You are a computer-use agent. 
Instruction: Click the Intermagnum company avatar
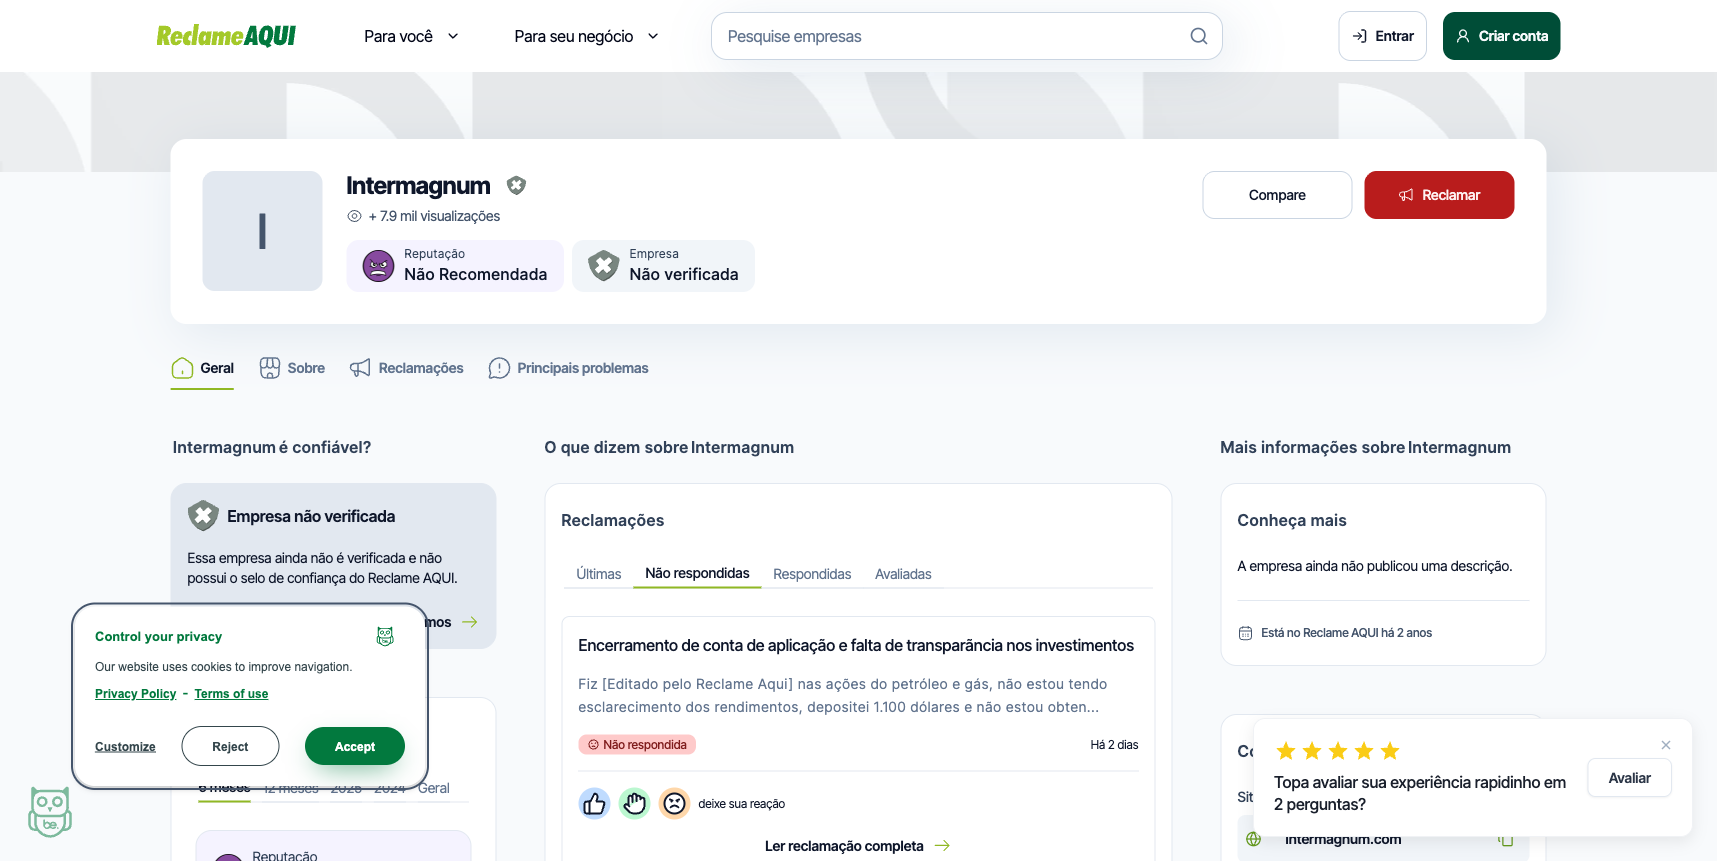[262, 231]
